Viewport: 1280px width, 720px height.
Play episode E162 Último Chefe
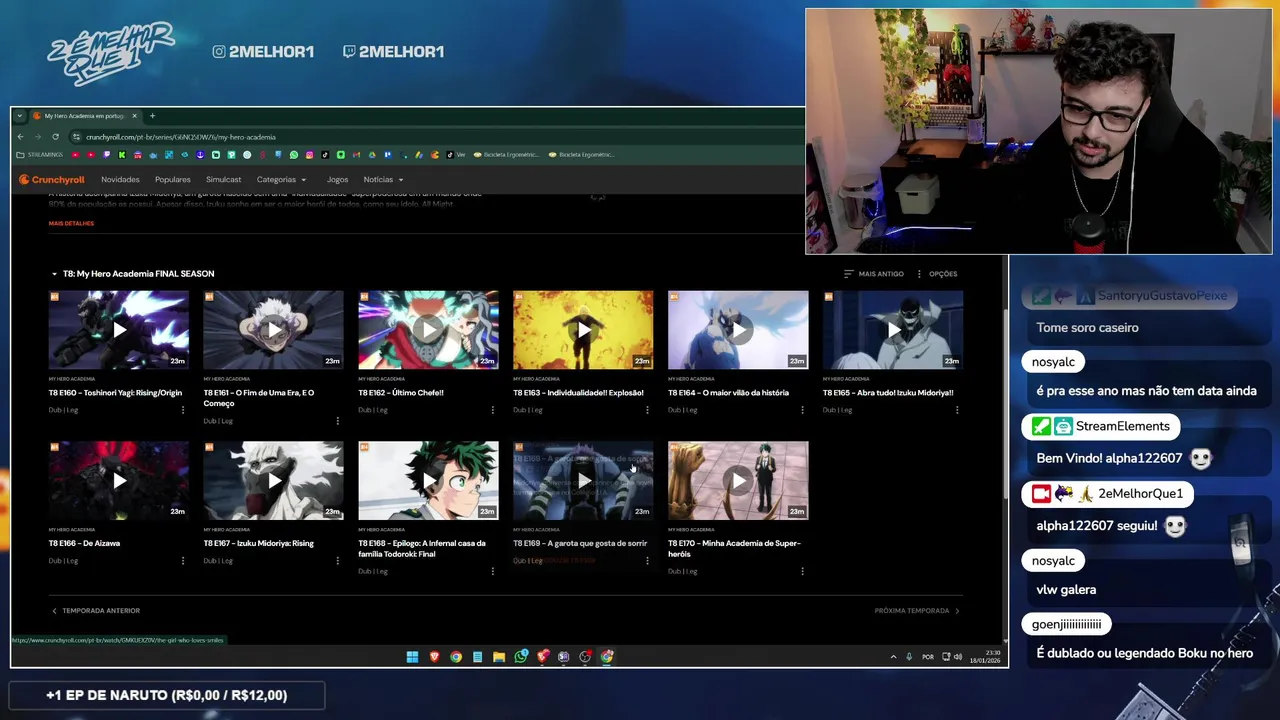pyautogui.click(x=428, y=330)
